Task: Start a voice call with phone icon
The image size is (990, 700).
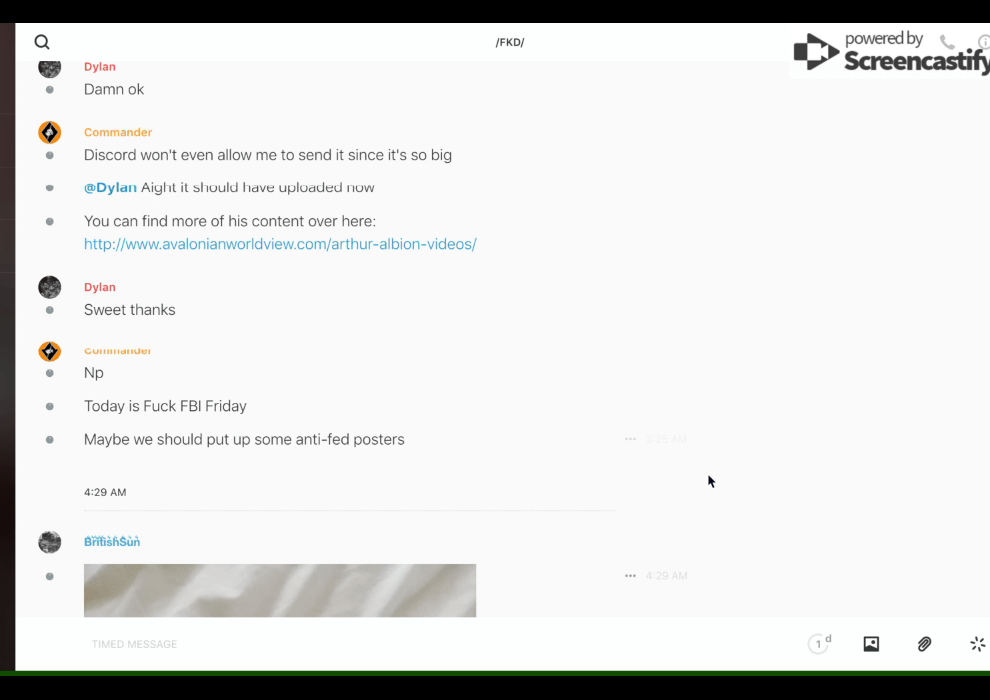Action: tap(947, 42)
